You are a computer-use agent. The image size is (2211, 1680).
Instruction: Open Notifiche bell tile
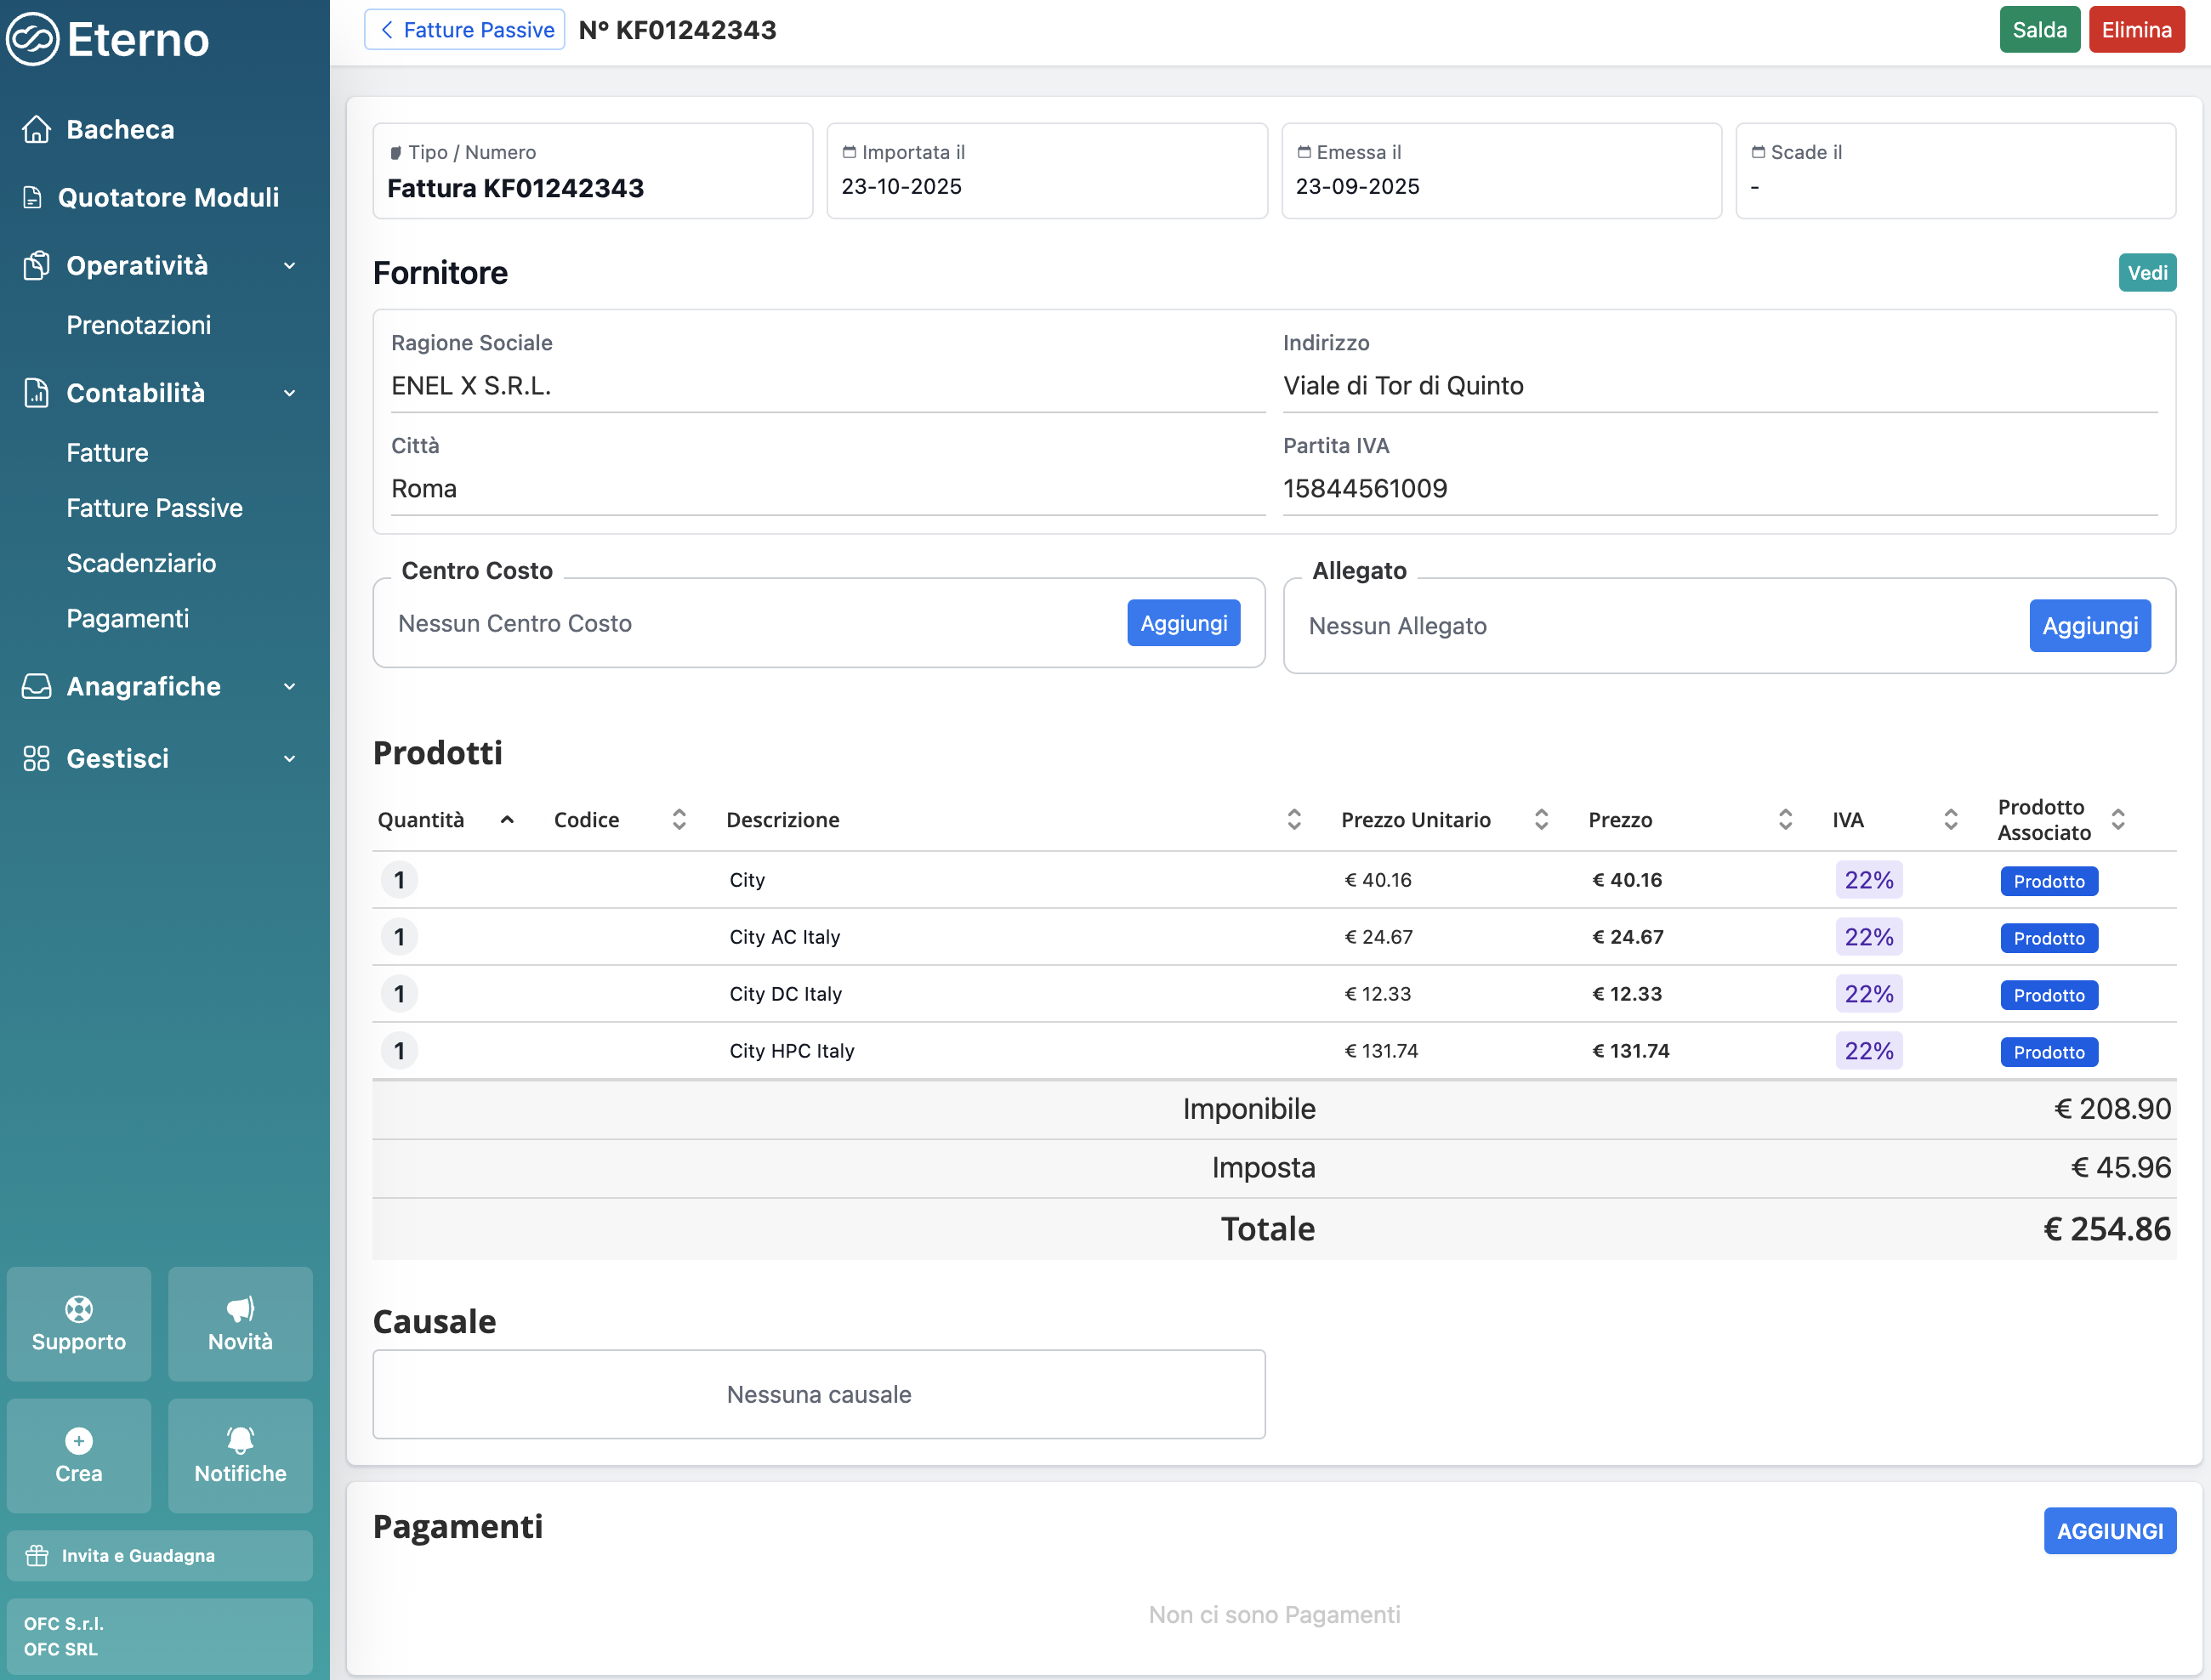click(x=240, y=1455)
